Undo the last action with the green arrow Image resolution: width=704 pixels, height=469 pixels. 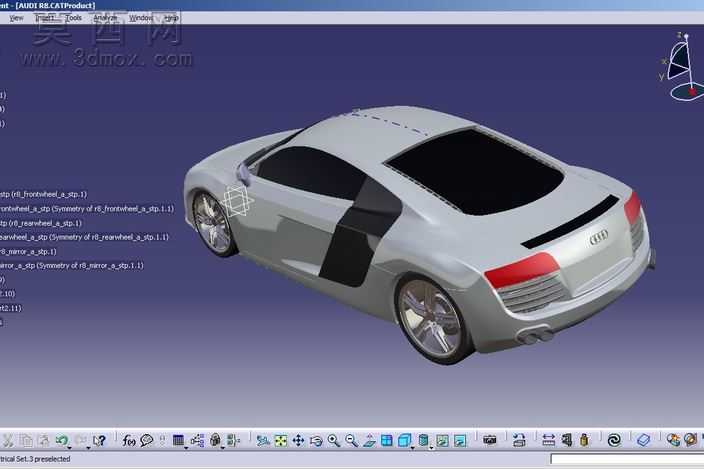pos(62,440)
